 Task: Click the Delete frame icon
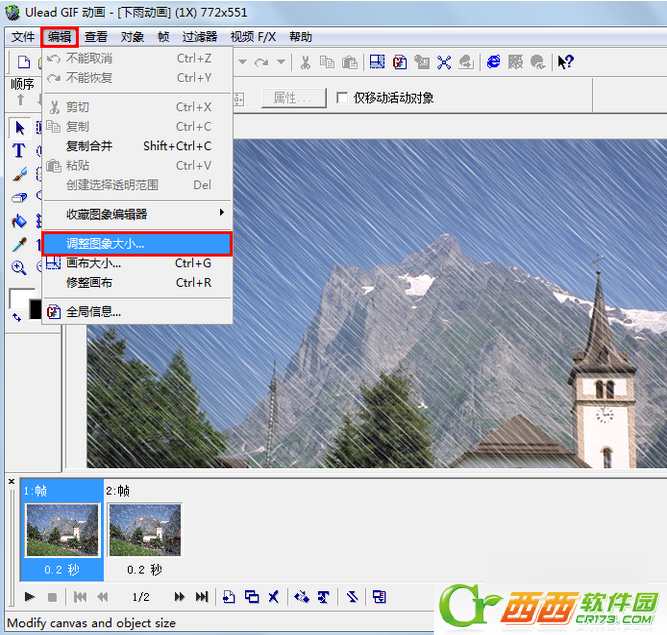274,597
